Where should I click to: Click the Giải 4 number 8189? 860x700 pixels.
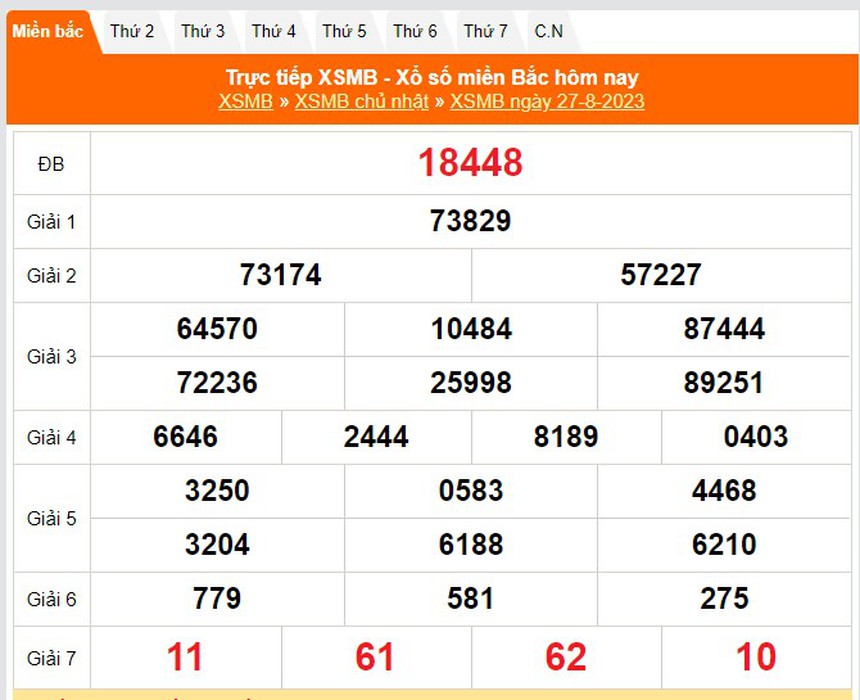566,437
